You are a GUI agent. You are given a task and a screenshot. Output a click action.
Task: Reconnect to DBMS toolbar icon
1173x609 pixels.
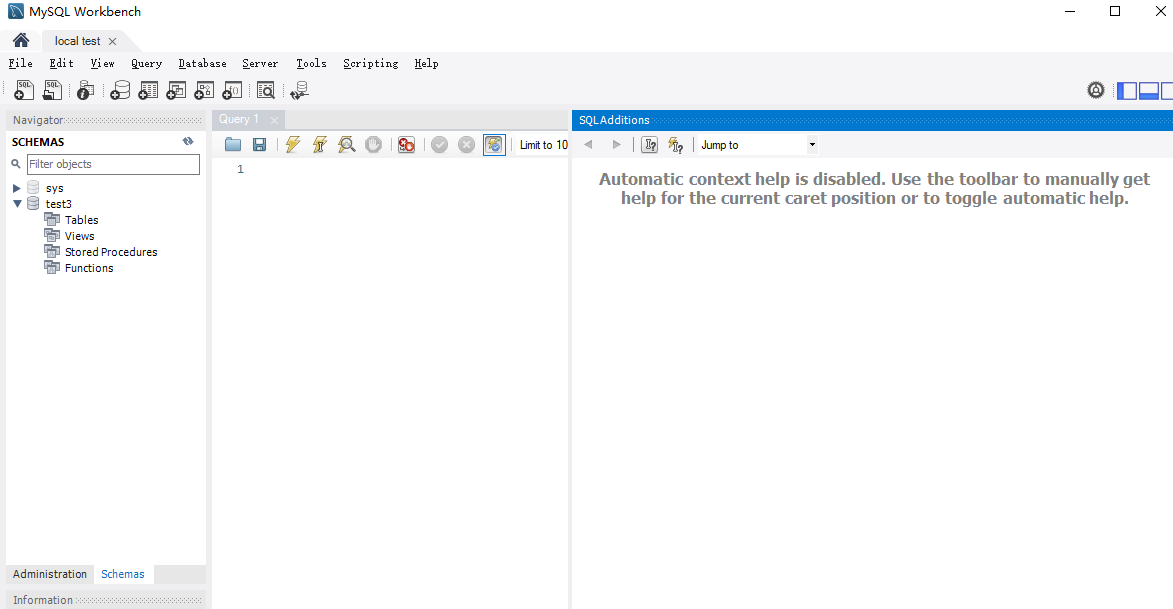(x=299, y=91)
